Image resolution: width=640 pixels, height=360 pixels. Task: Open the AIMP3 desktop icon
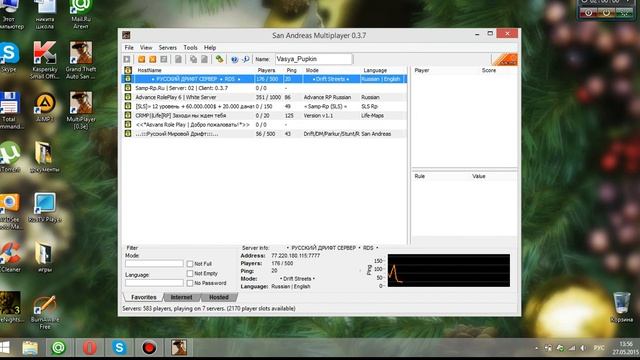pyautogui.click(x=45, y=108)
